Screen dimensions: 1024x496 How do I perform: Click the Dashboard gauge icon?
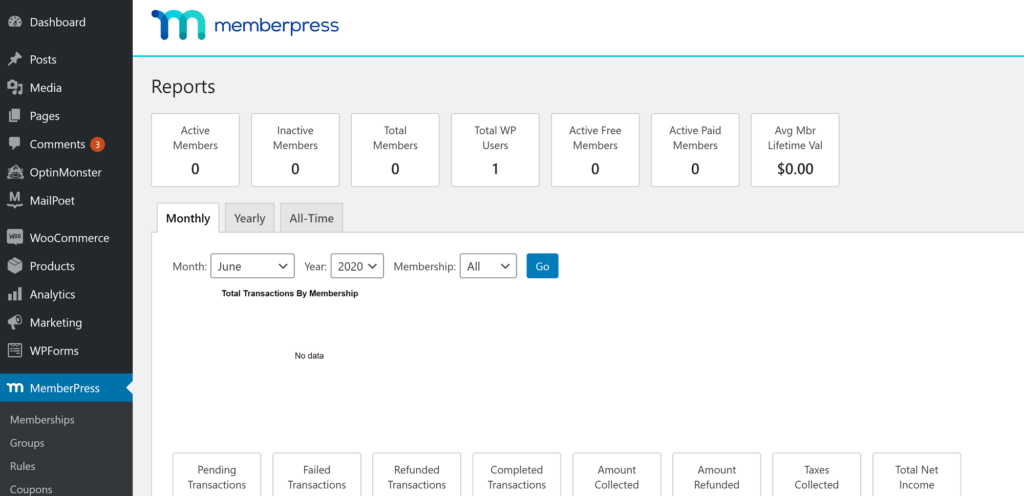[x=14, y=22]
